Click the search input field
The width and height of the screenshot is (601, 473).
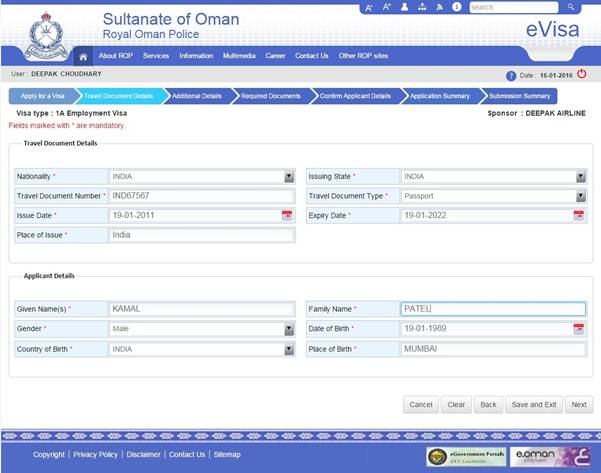[x=514, y=7]
